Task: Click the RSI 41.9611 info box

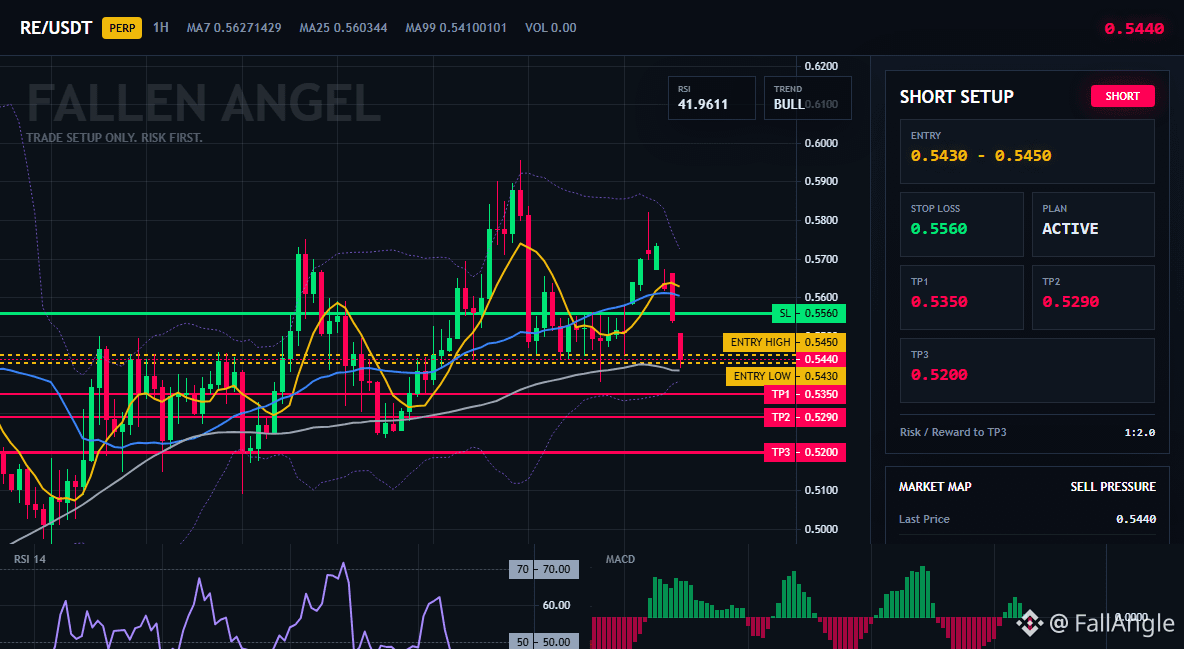Action: coord(711,98)
